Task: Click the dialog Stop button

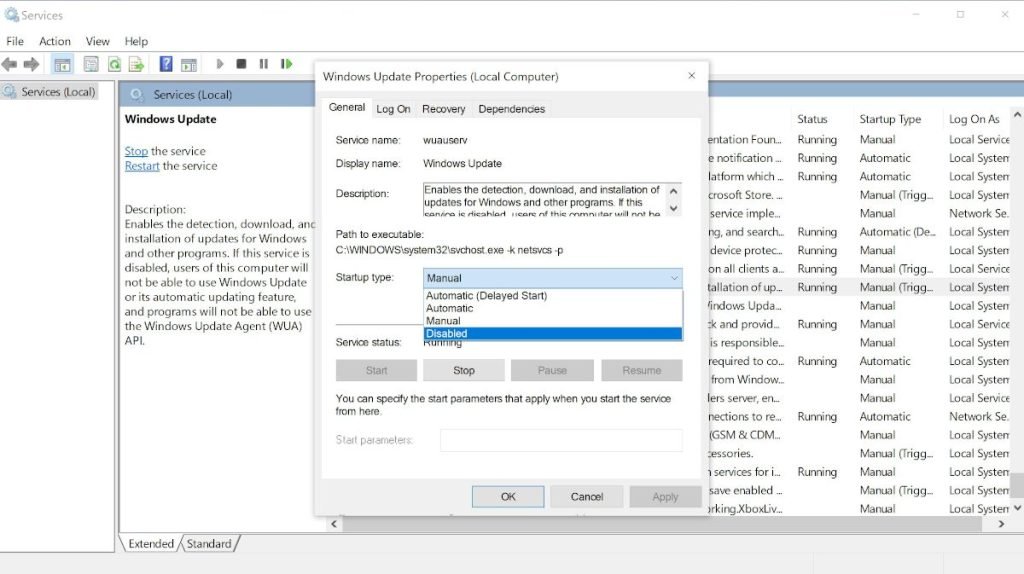Action: (464, 370)
